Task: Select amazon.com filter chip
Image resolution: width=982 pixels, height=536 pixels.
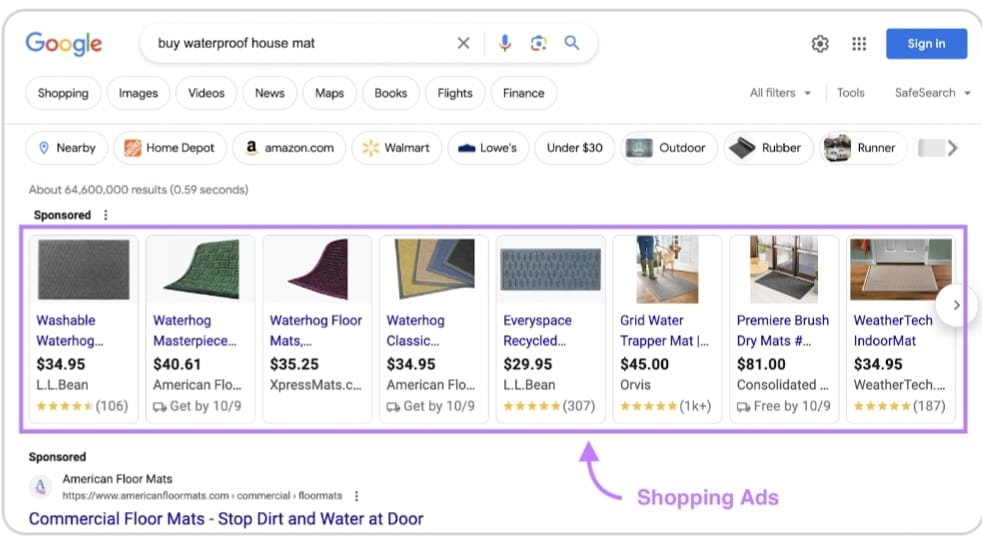Action: click(x=289, y=148)
